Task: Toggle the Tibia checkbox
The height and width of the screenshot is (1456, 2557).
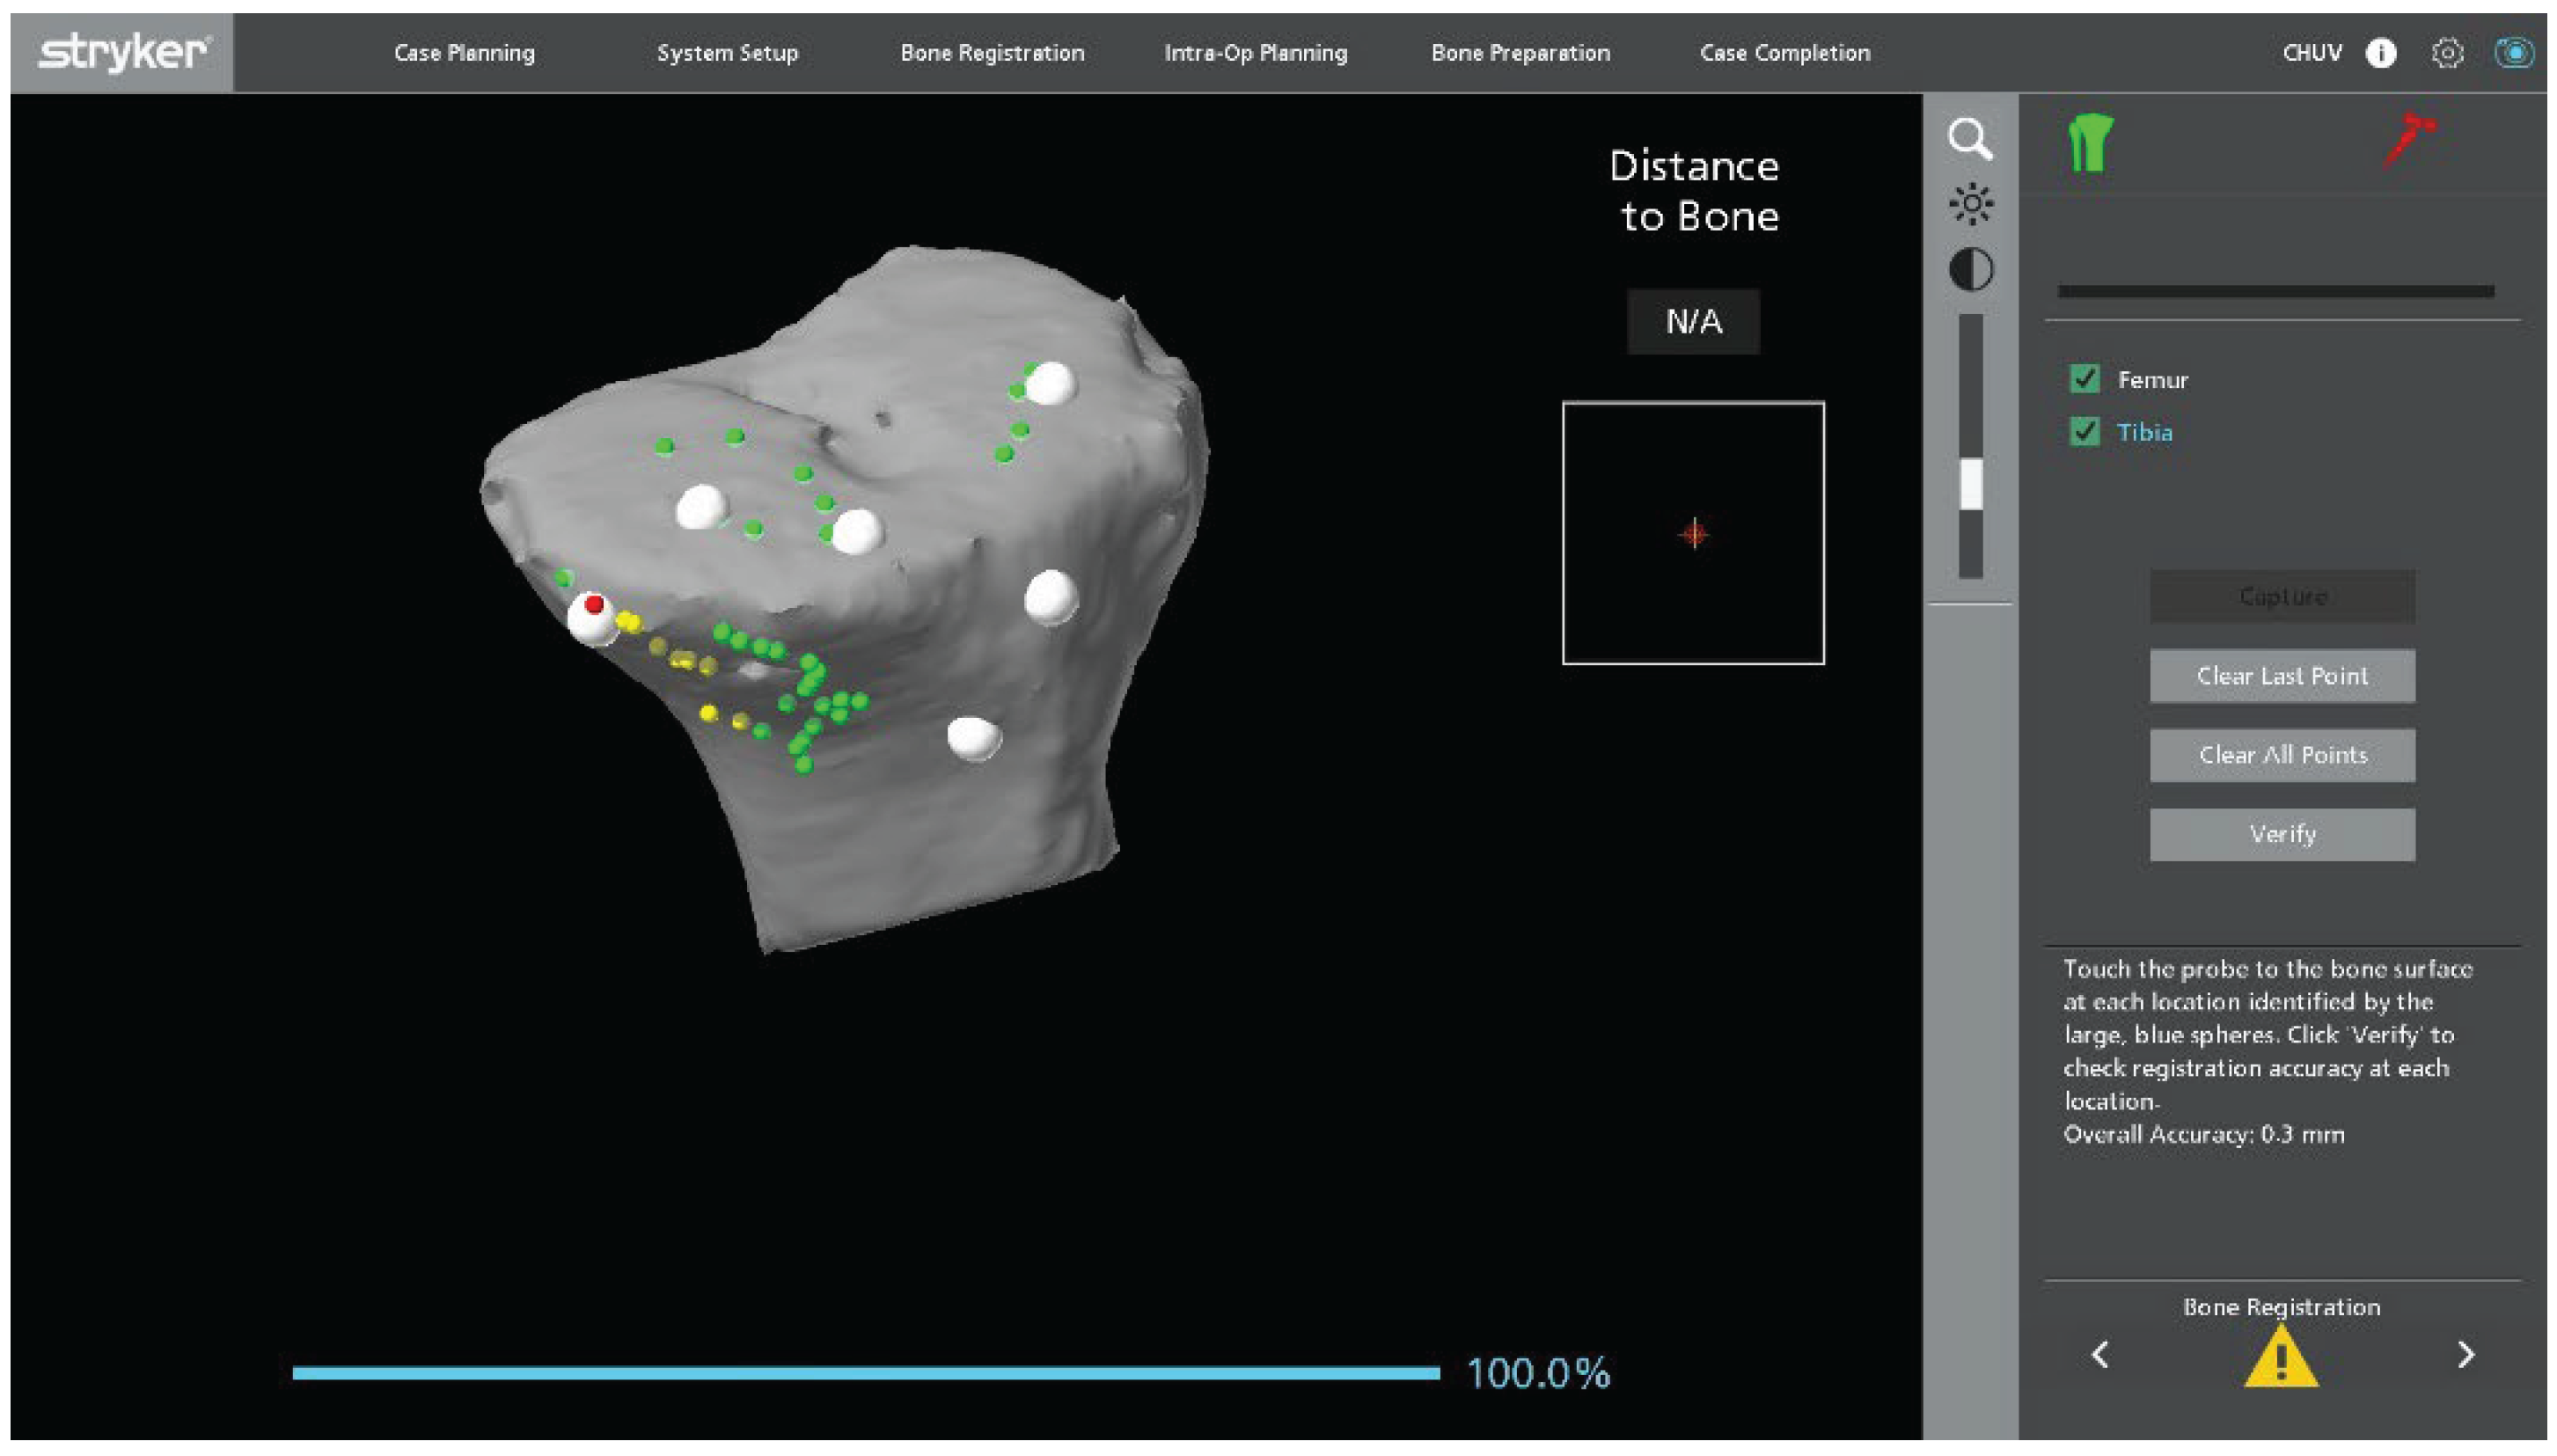Action: pos(2084,432)
